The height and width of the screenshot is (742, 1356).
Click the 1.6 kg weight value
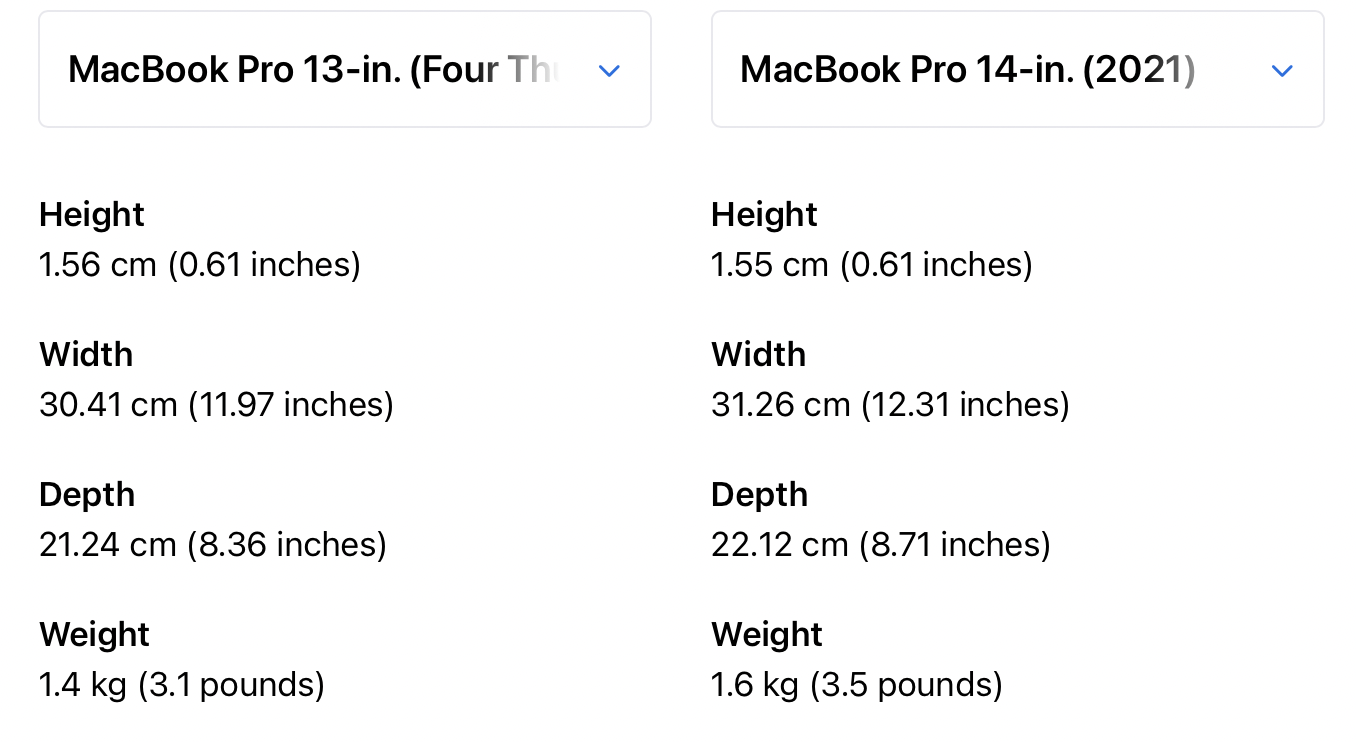[857, 685]
